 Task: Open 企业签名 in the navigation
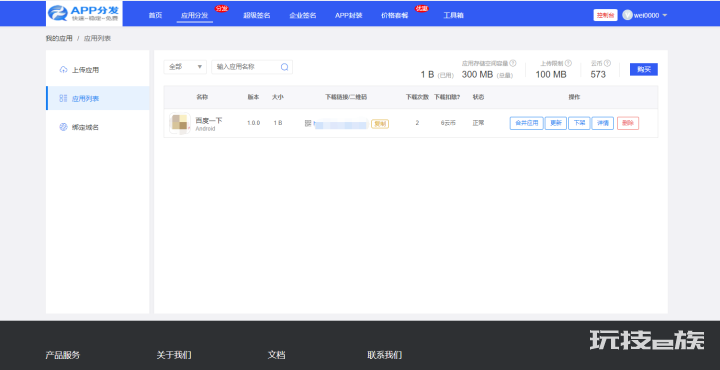(303, 16)
